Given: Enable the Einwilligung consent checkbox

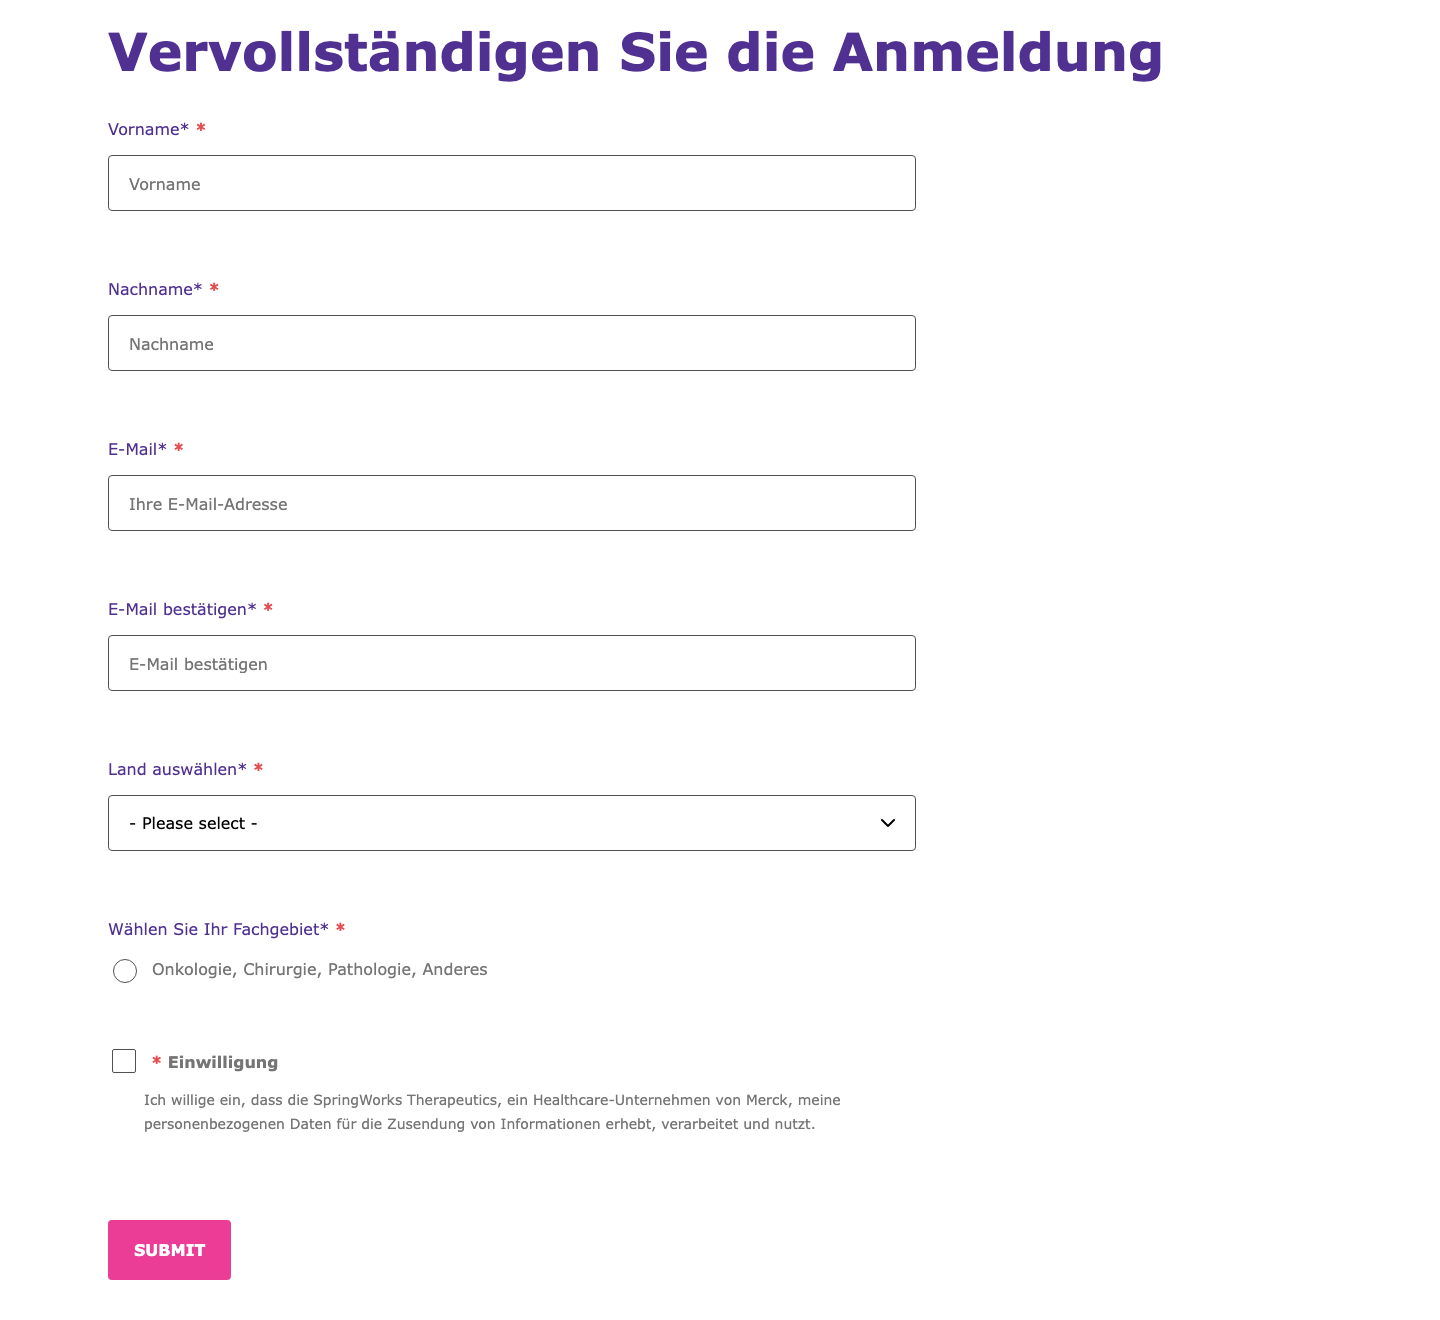Looking at the screenshot, I should [x=123, y=1061].
